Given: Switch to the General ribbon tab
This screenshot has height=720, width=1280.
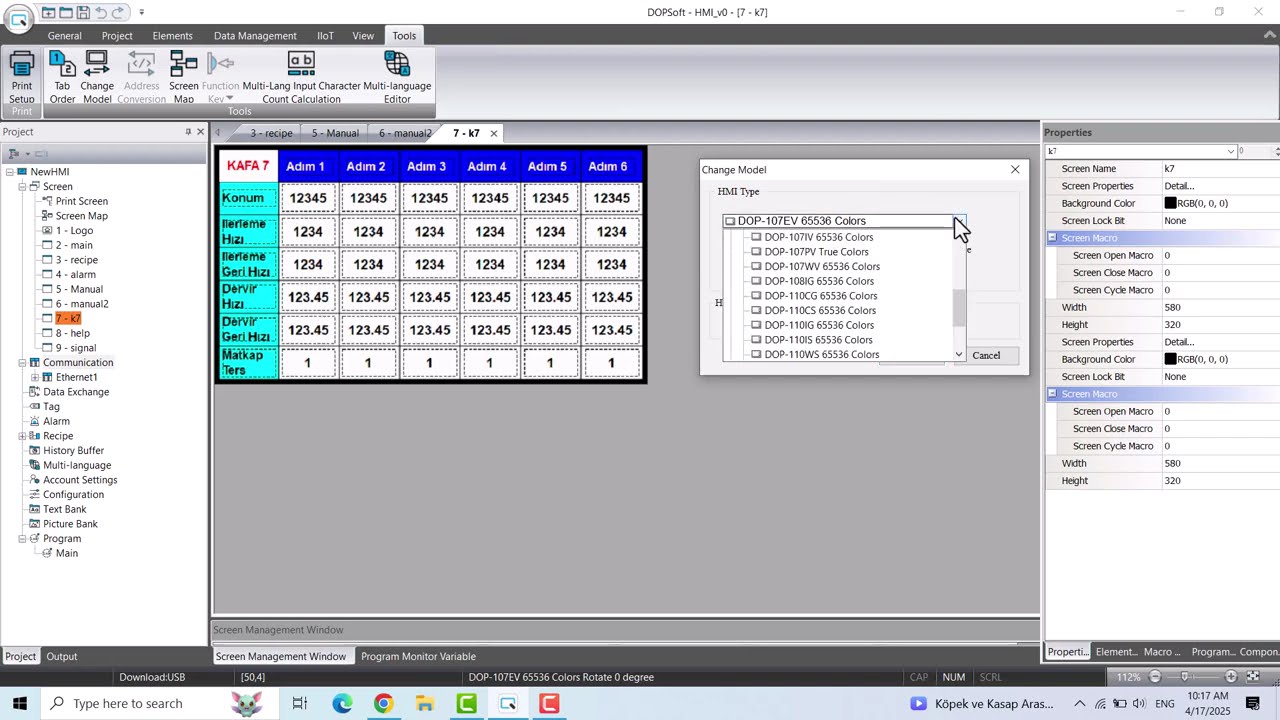Looking at the screenshot, I should 65,36.
